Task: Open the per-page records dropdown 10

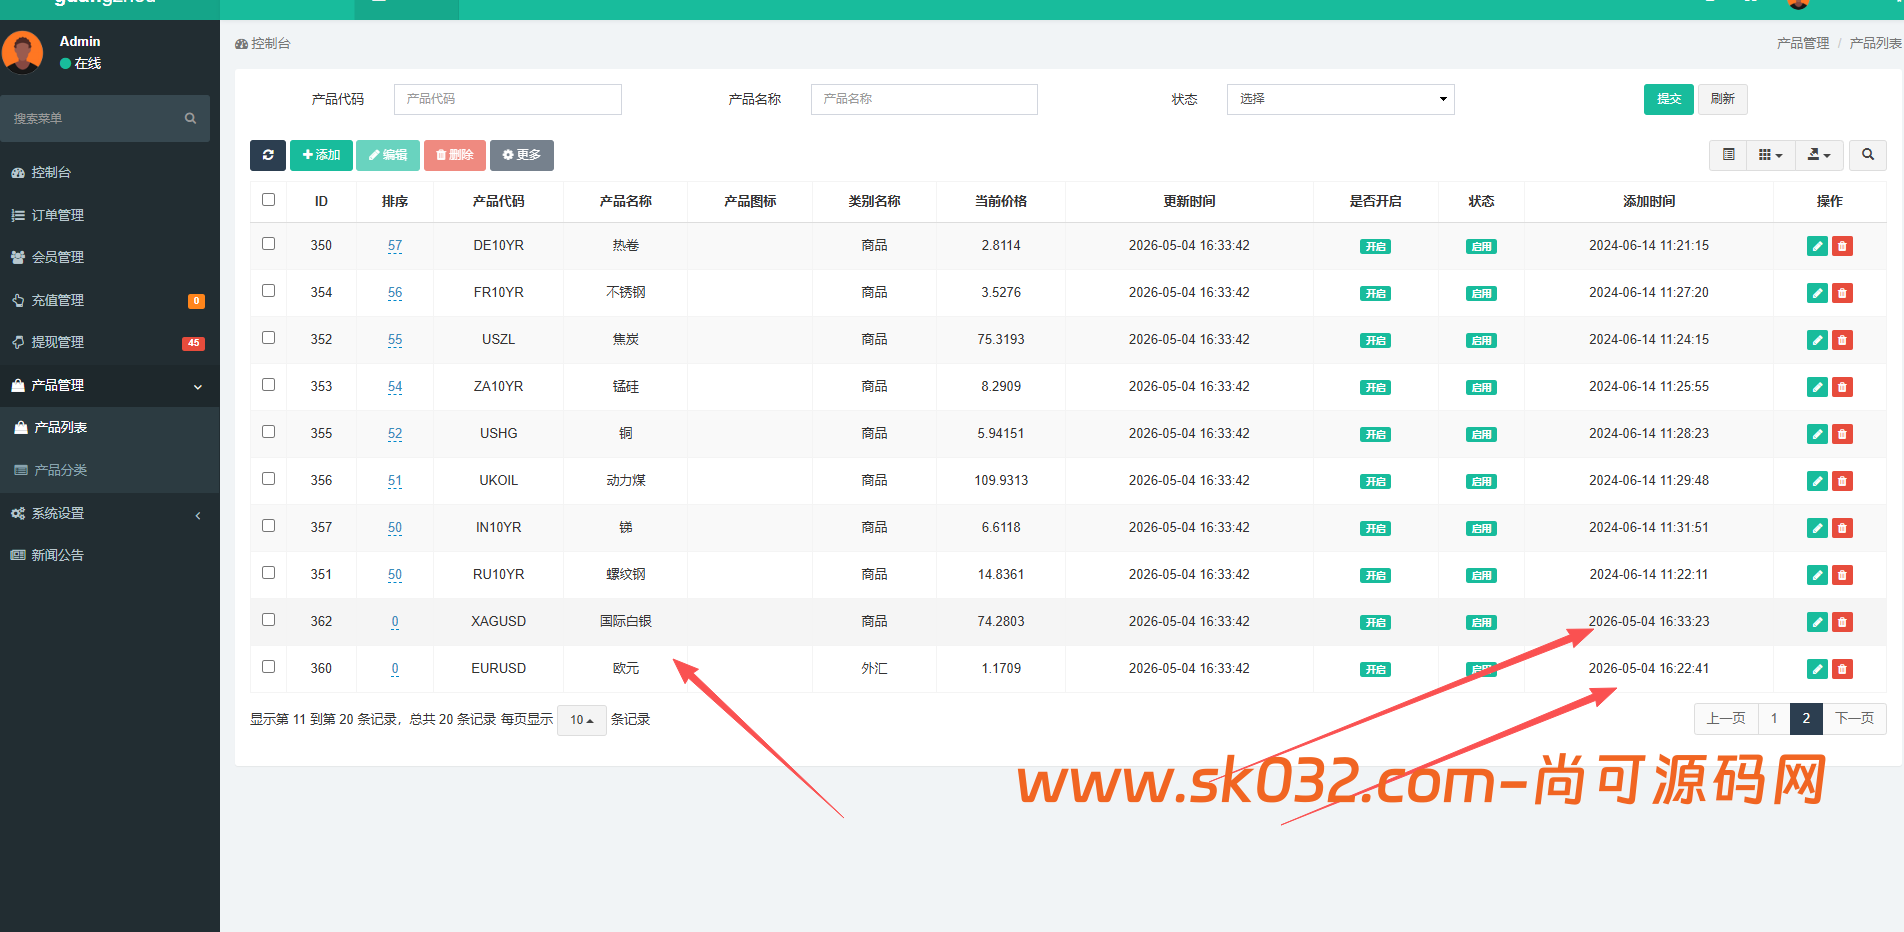Action: point(581,720)
